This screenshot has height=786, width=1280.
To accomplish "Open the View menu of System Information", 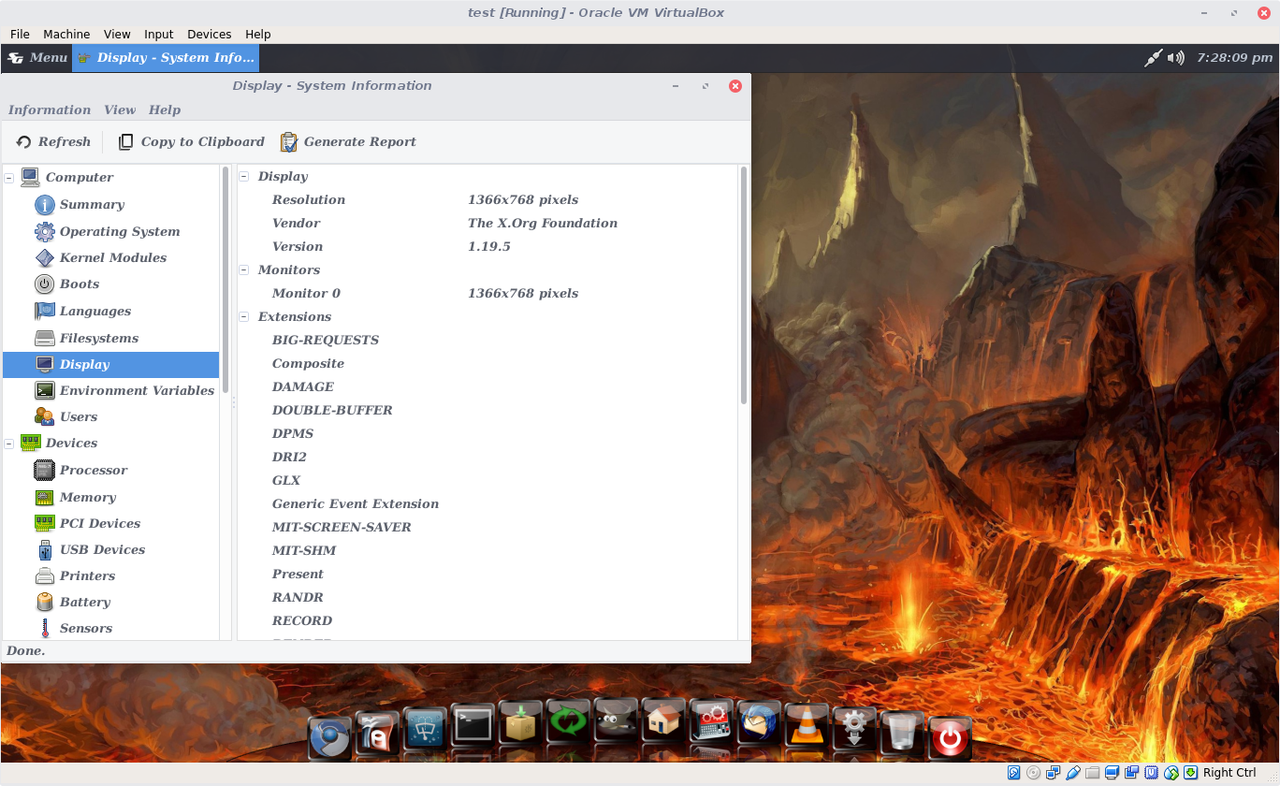I will (120, 110).
